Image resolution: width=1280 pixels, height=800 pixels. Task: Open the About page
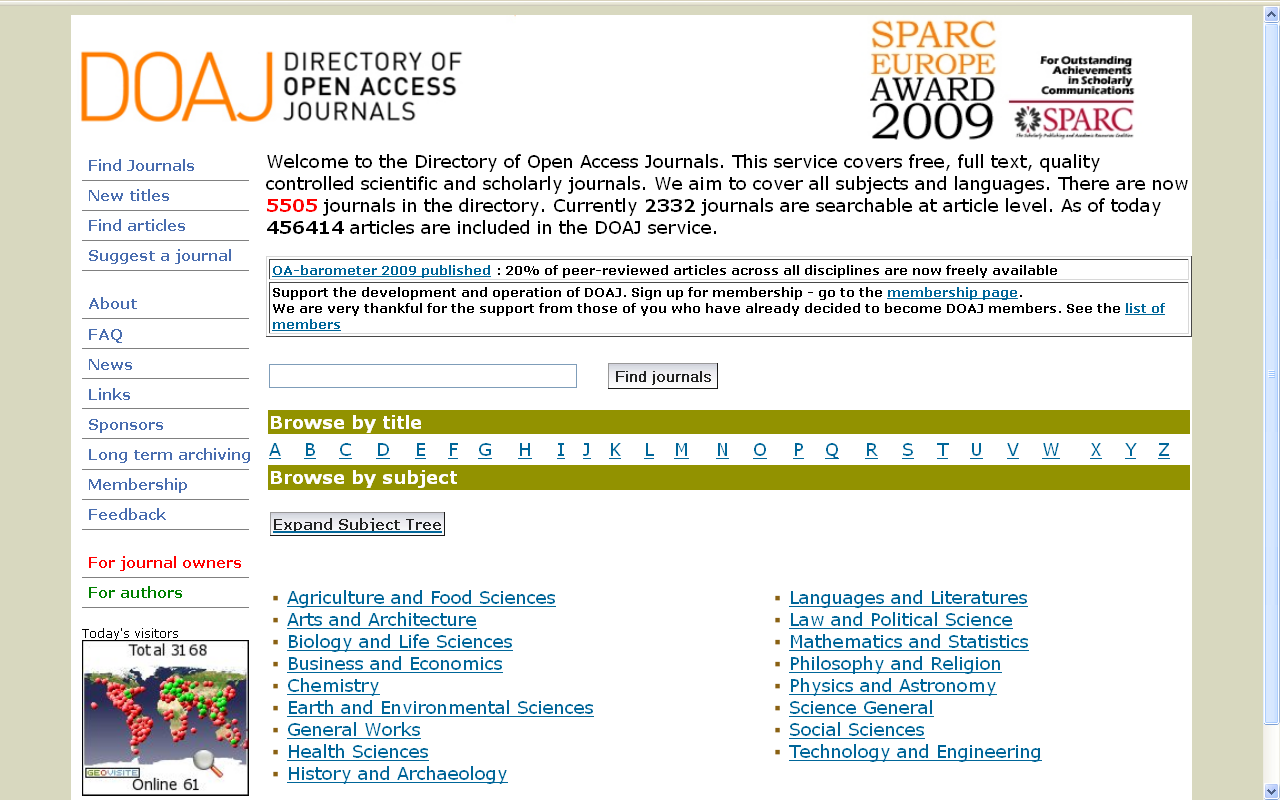[113, 304]
